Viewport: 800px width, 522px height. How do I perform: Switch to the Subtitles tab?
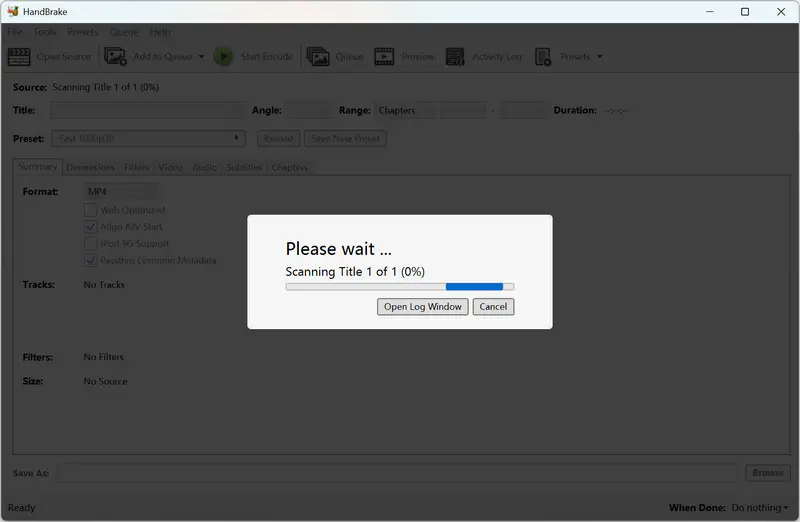point(244,167)
